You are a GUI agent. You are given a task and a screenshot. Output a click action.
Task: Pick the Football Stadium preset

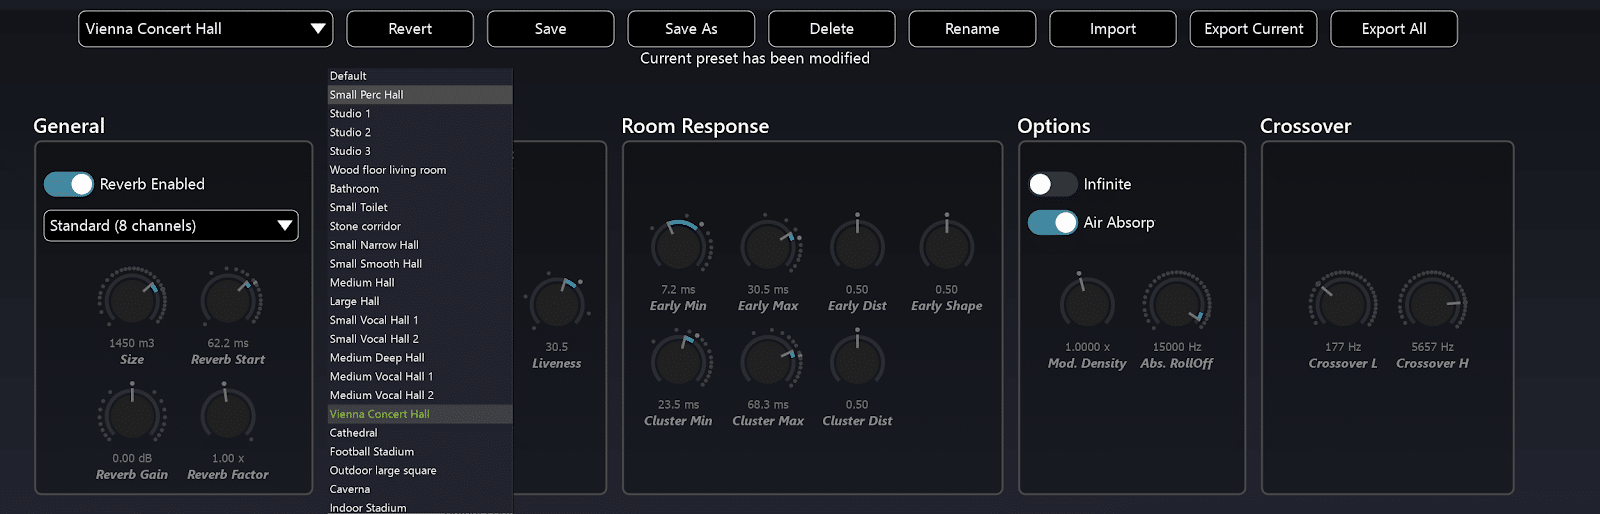tap(372, 452)
